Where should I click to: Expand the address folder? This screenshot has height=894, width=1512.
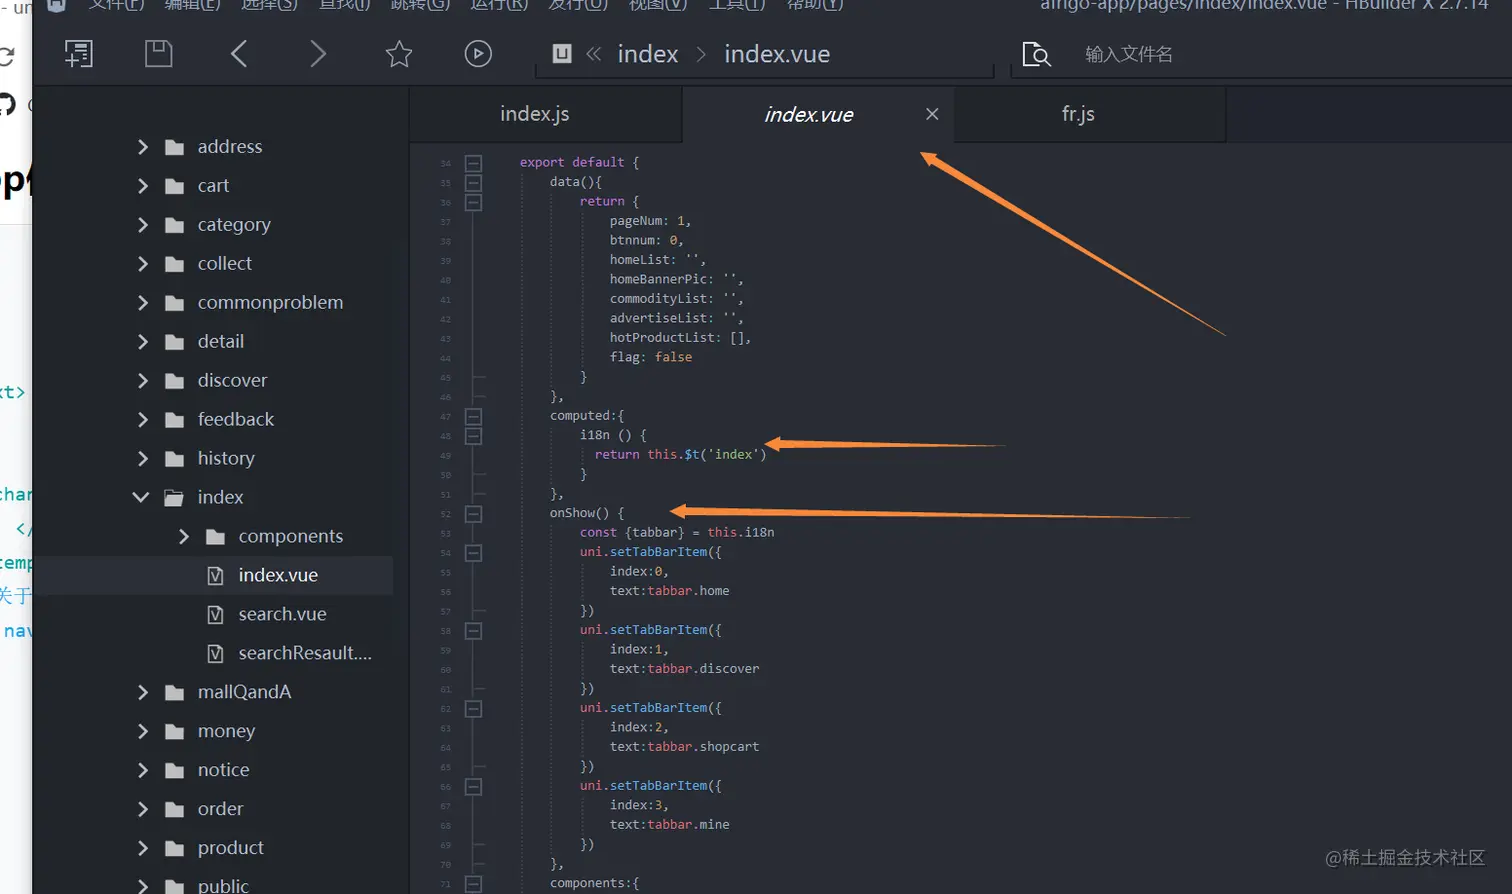click(x=143, y=147)
